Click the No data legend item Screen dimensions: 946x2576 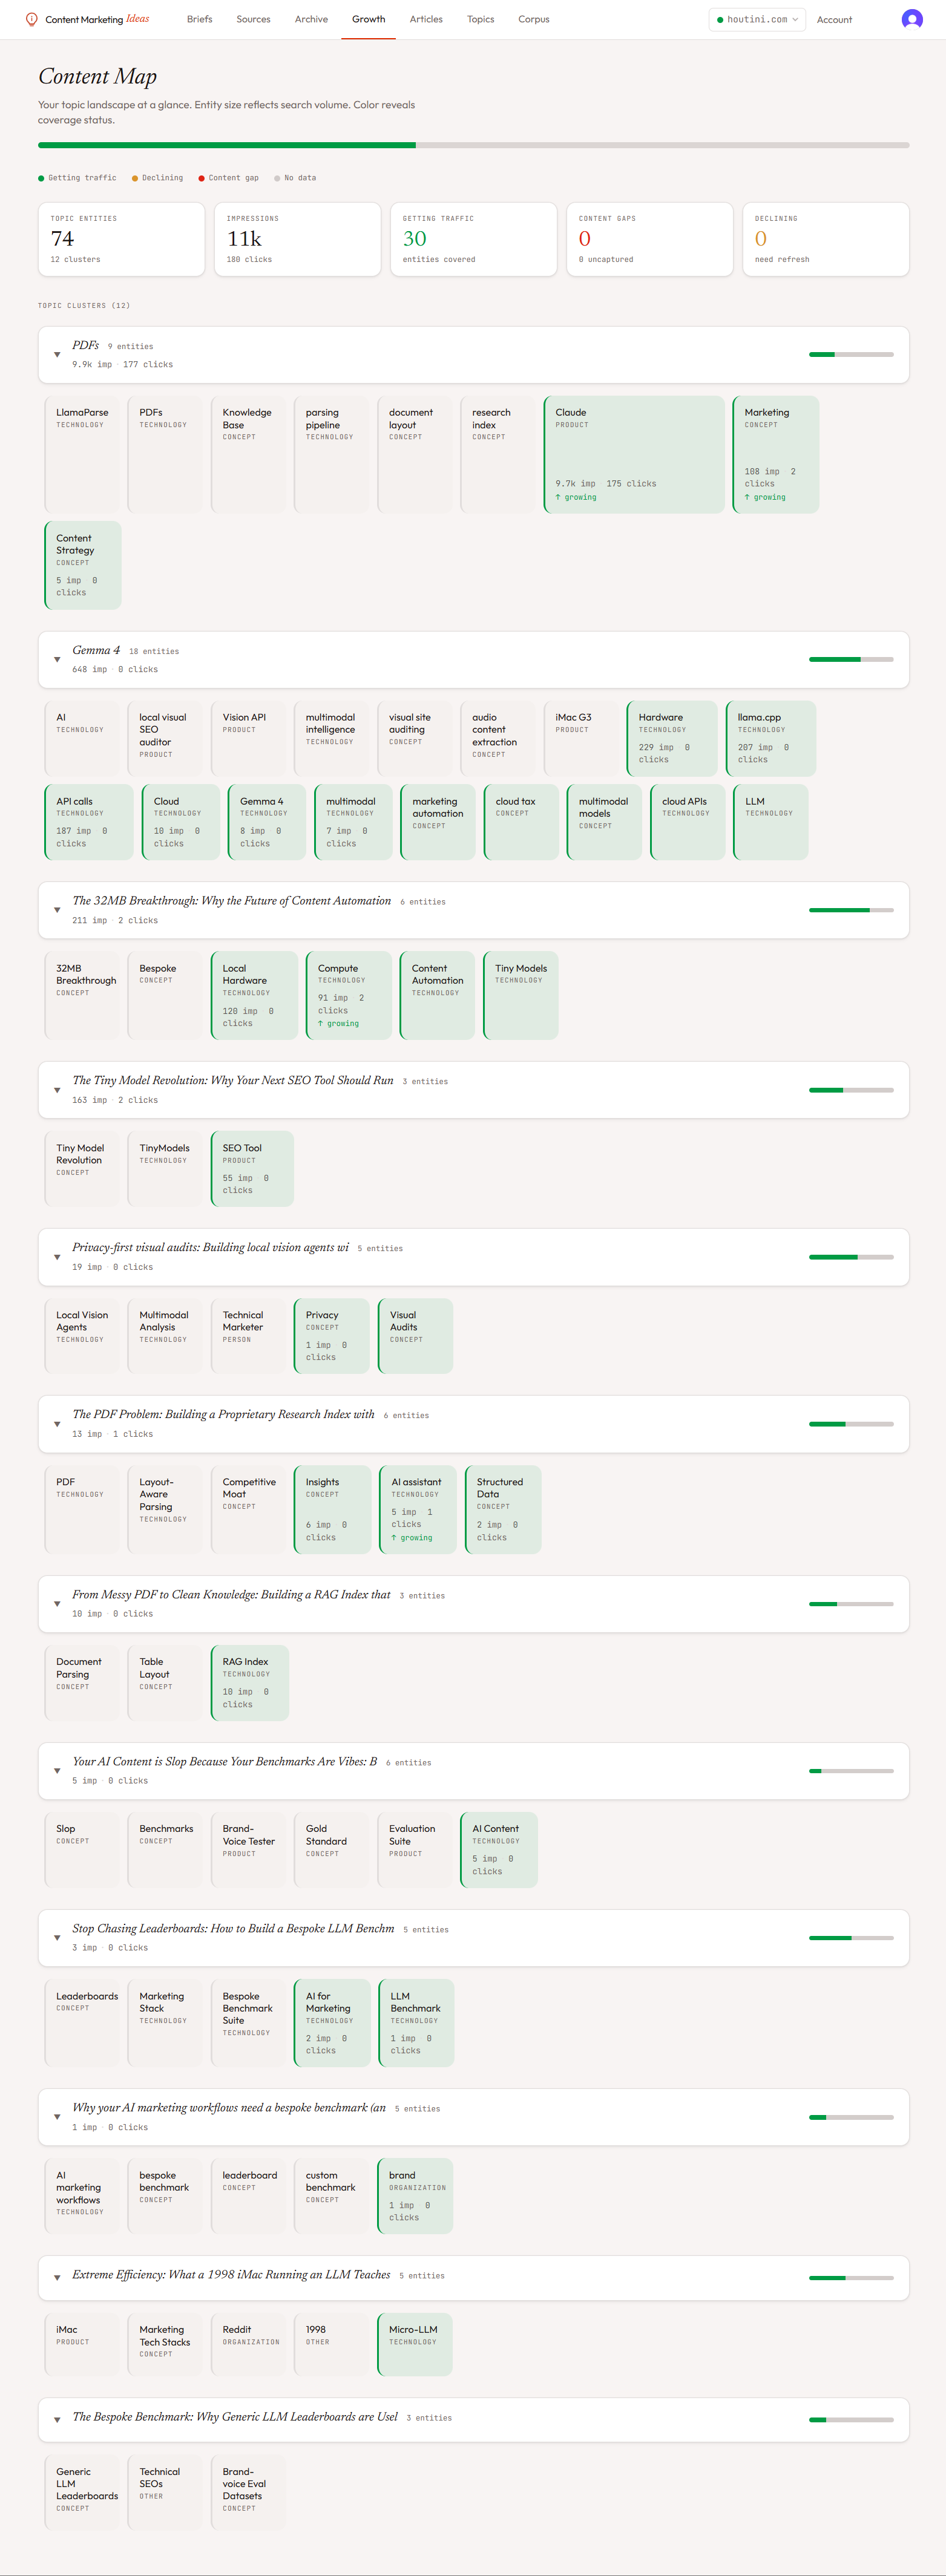pos(295,178)
